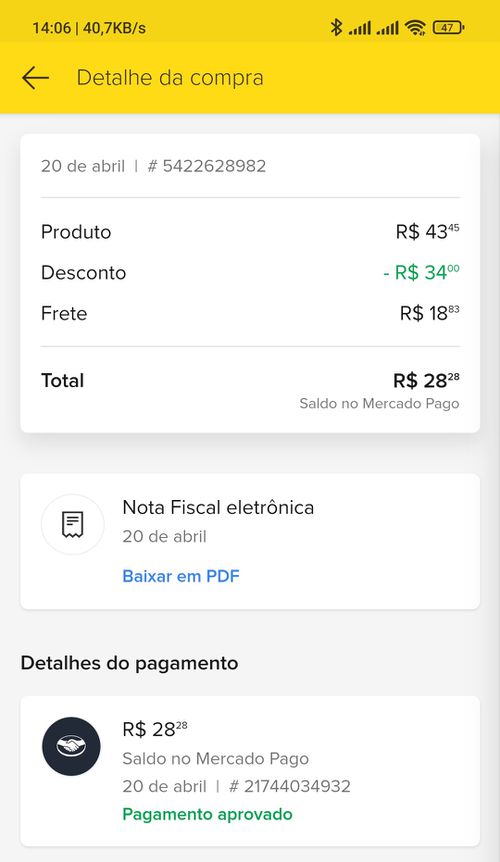The height and width of the screenshot is (862, 500).
Task: Tap the Nota Fiscal eletrônica heading
Action: coord(218,507)
